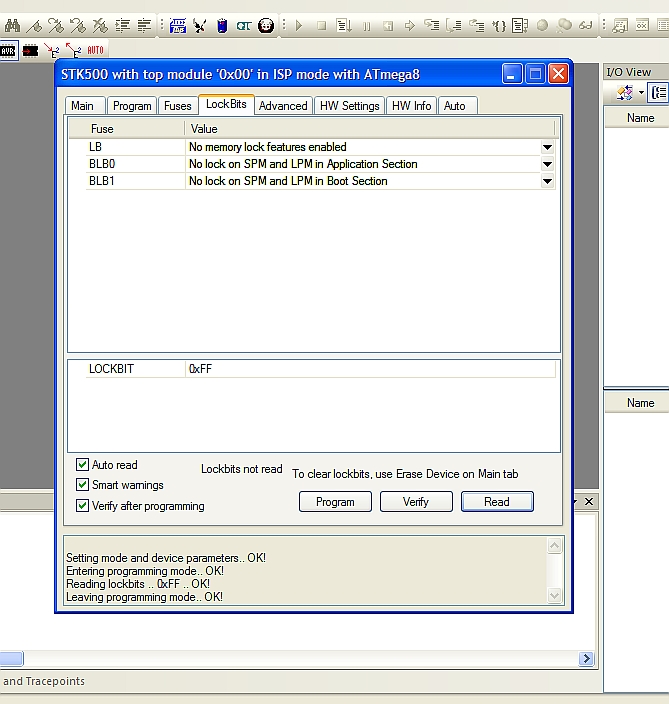Image resolution: width=669 pixels, height=704 pixels.
Task: Remove all breakpoints icon
Action: pyautogui.click(x=564, y=26)
